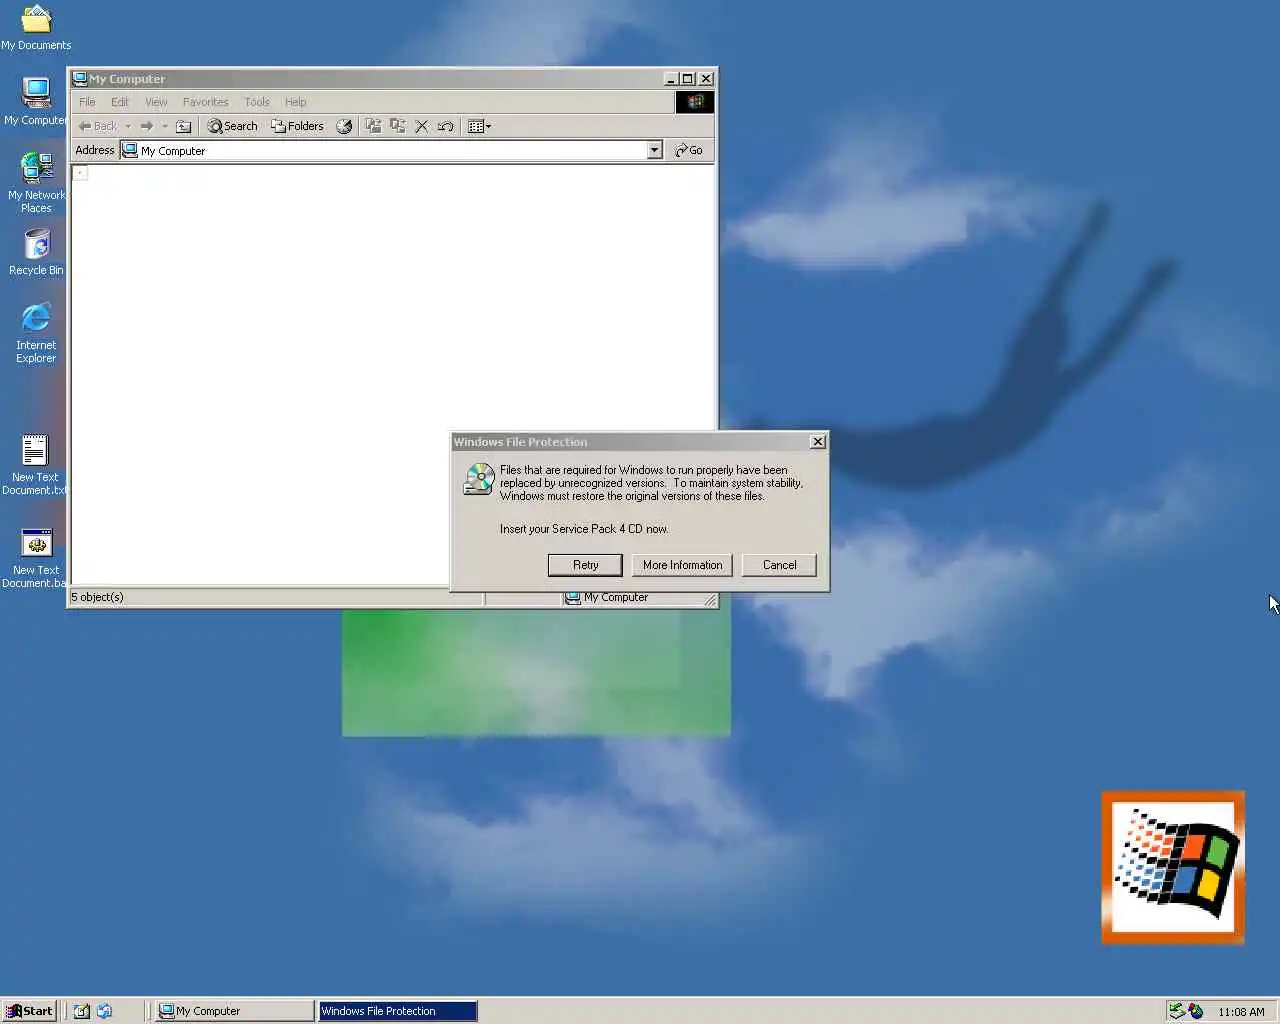1280x1024 pixels.
Task: Click the first green-arrow system tray icon
Action: pyautogui.click(x=1177, y=1011)
